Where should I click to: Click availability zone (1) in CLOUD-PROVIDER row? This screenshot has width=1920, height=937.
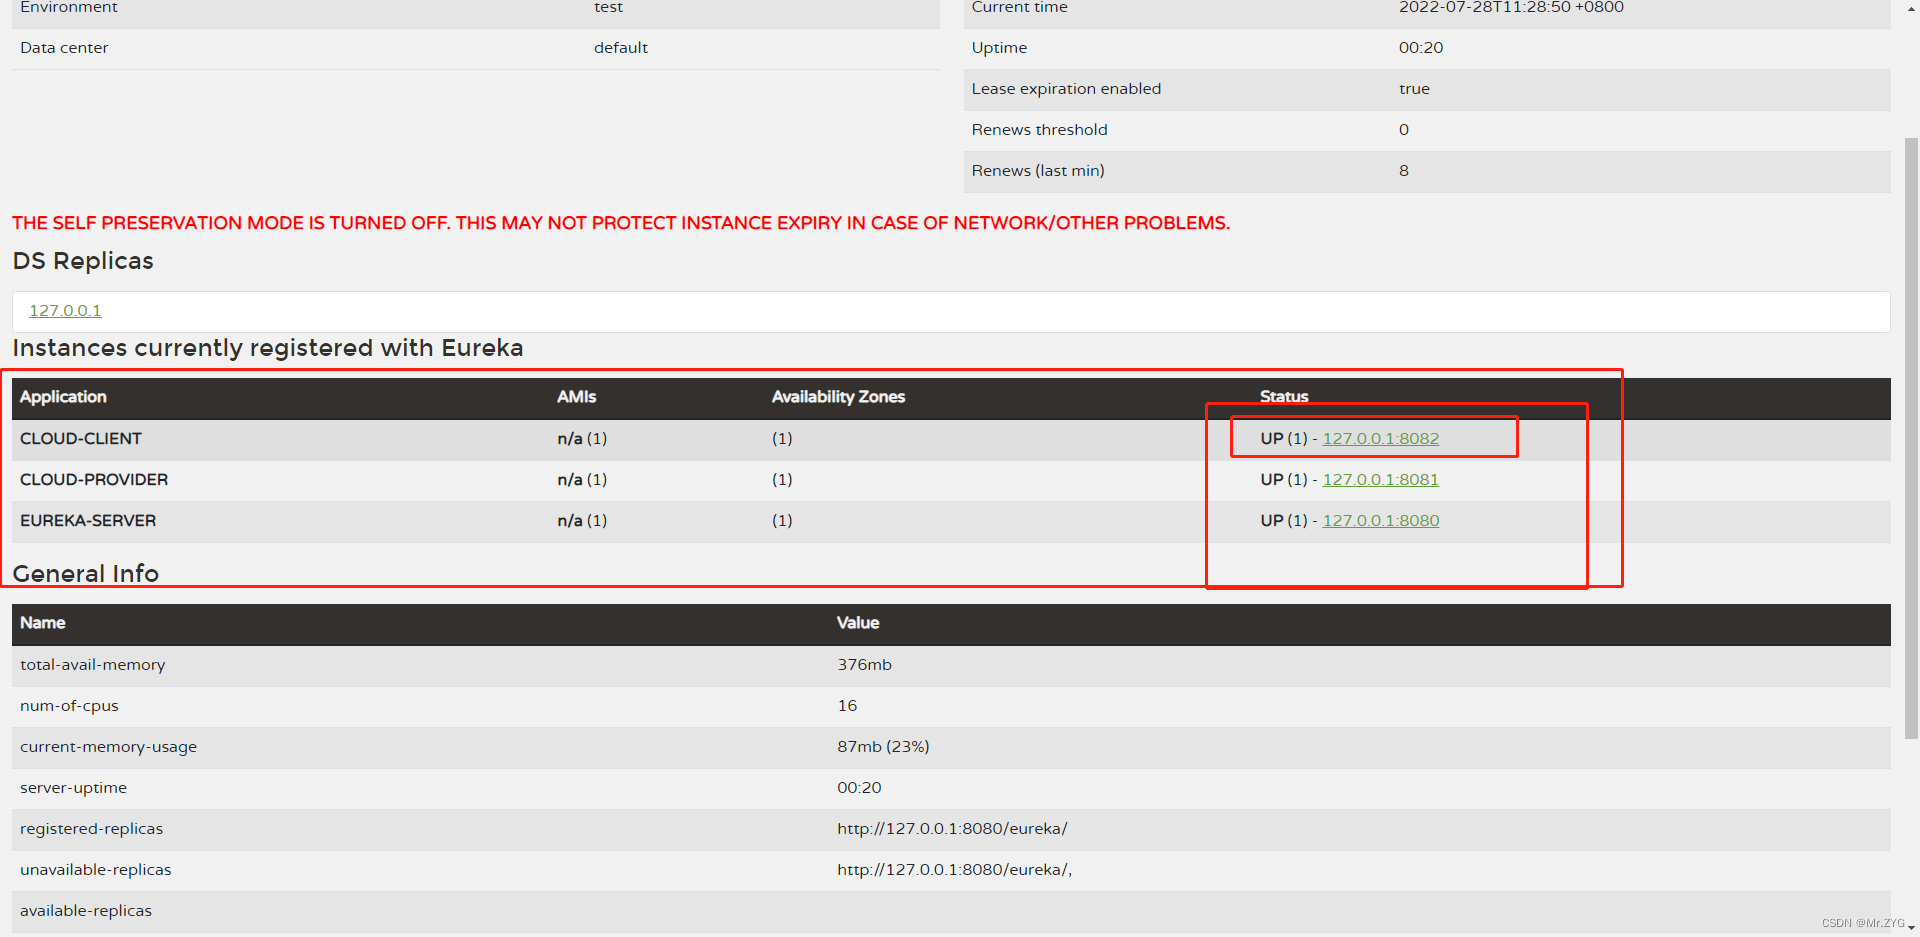pos(782,480)
